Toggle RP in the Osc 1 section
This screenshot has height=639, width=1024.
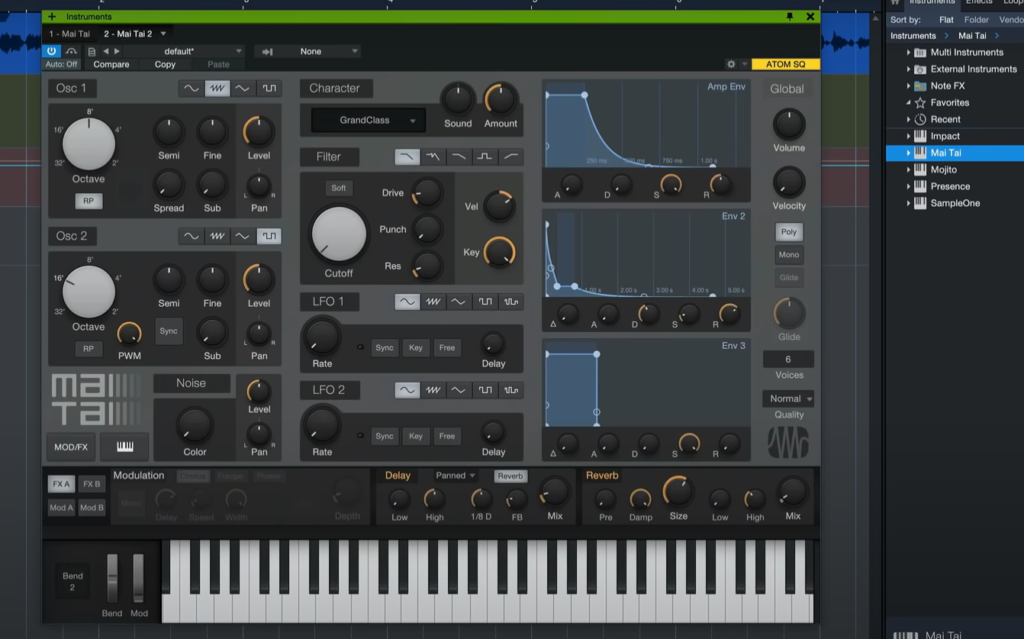(88, 201)
